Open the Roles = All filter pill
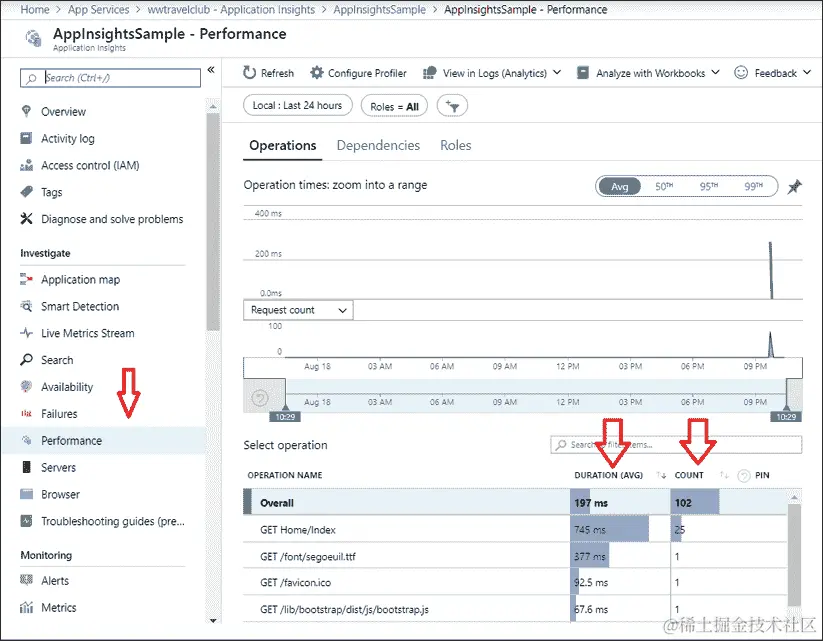Image resolution: width=823 pixels, height=641 pixels. 394,106
